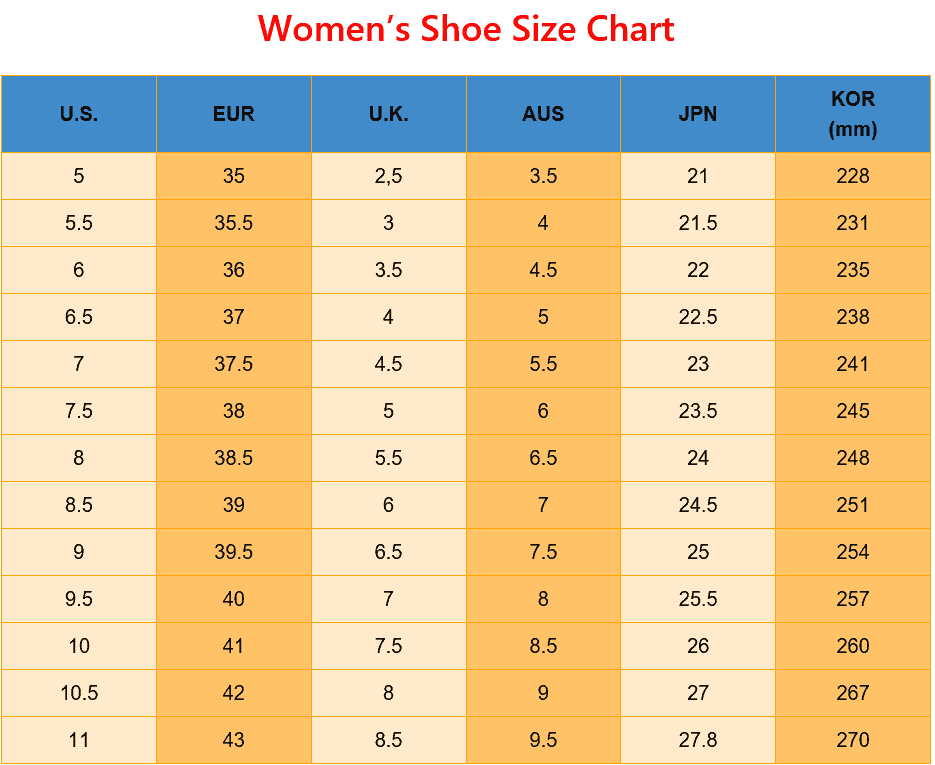Click the Women's Shoe Size Chart title

pos(466,29)
